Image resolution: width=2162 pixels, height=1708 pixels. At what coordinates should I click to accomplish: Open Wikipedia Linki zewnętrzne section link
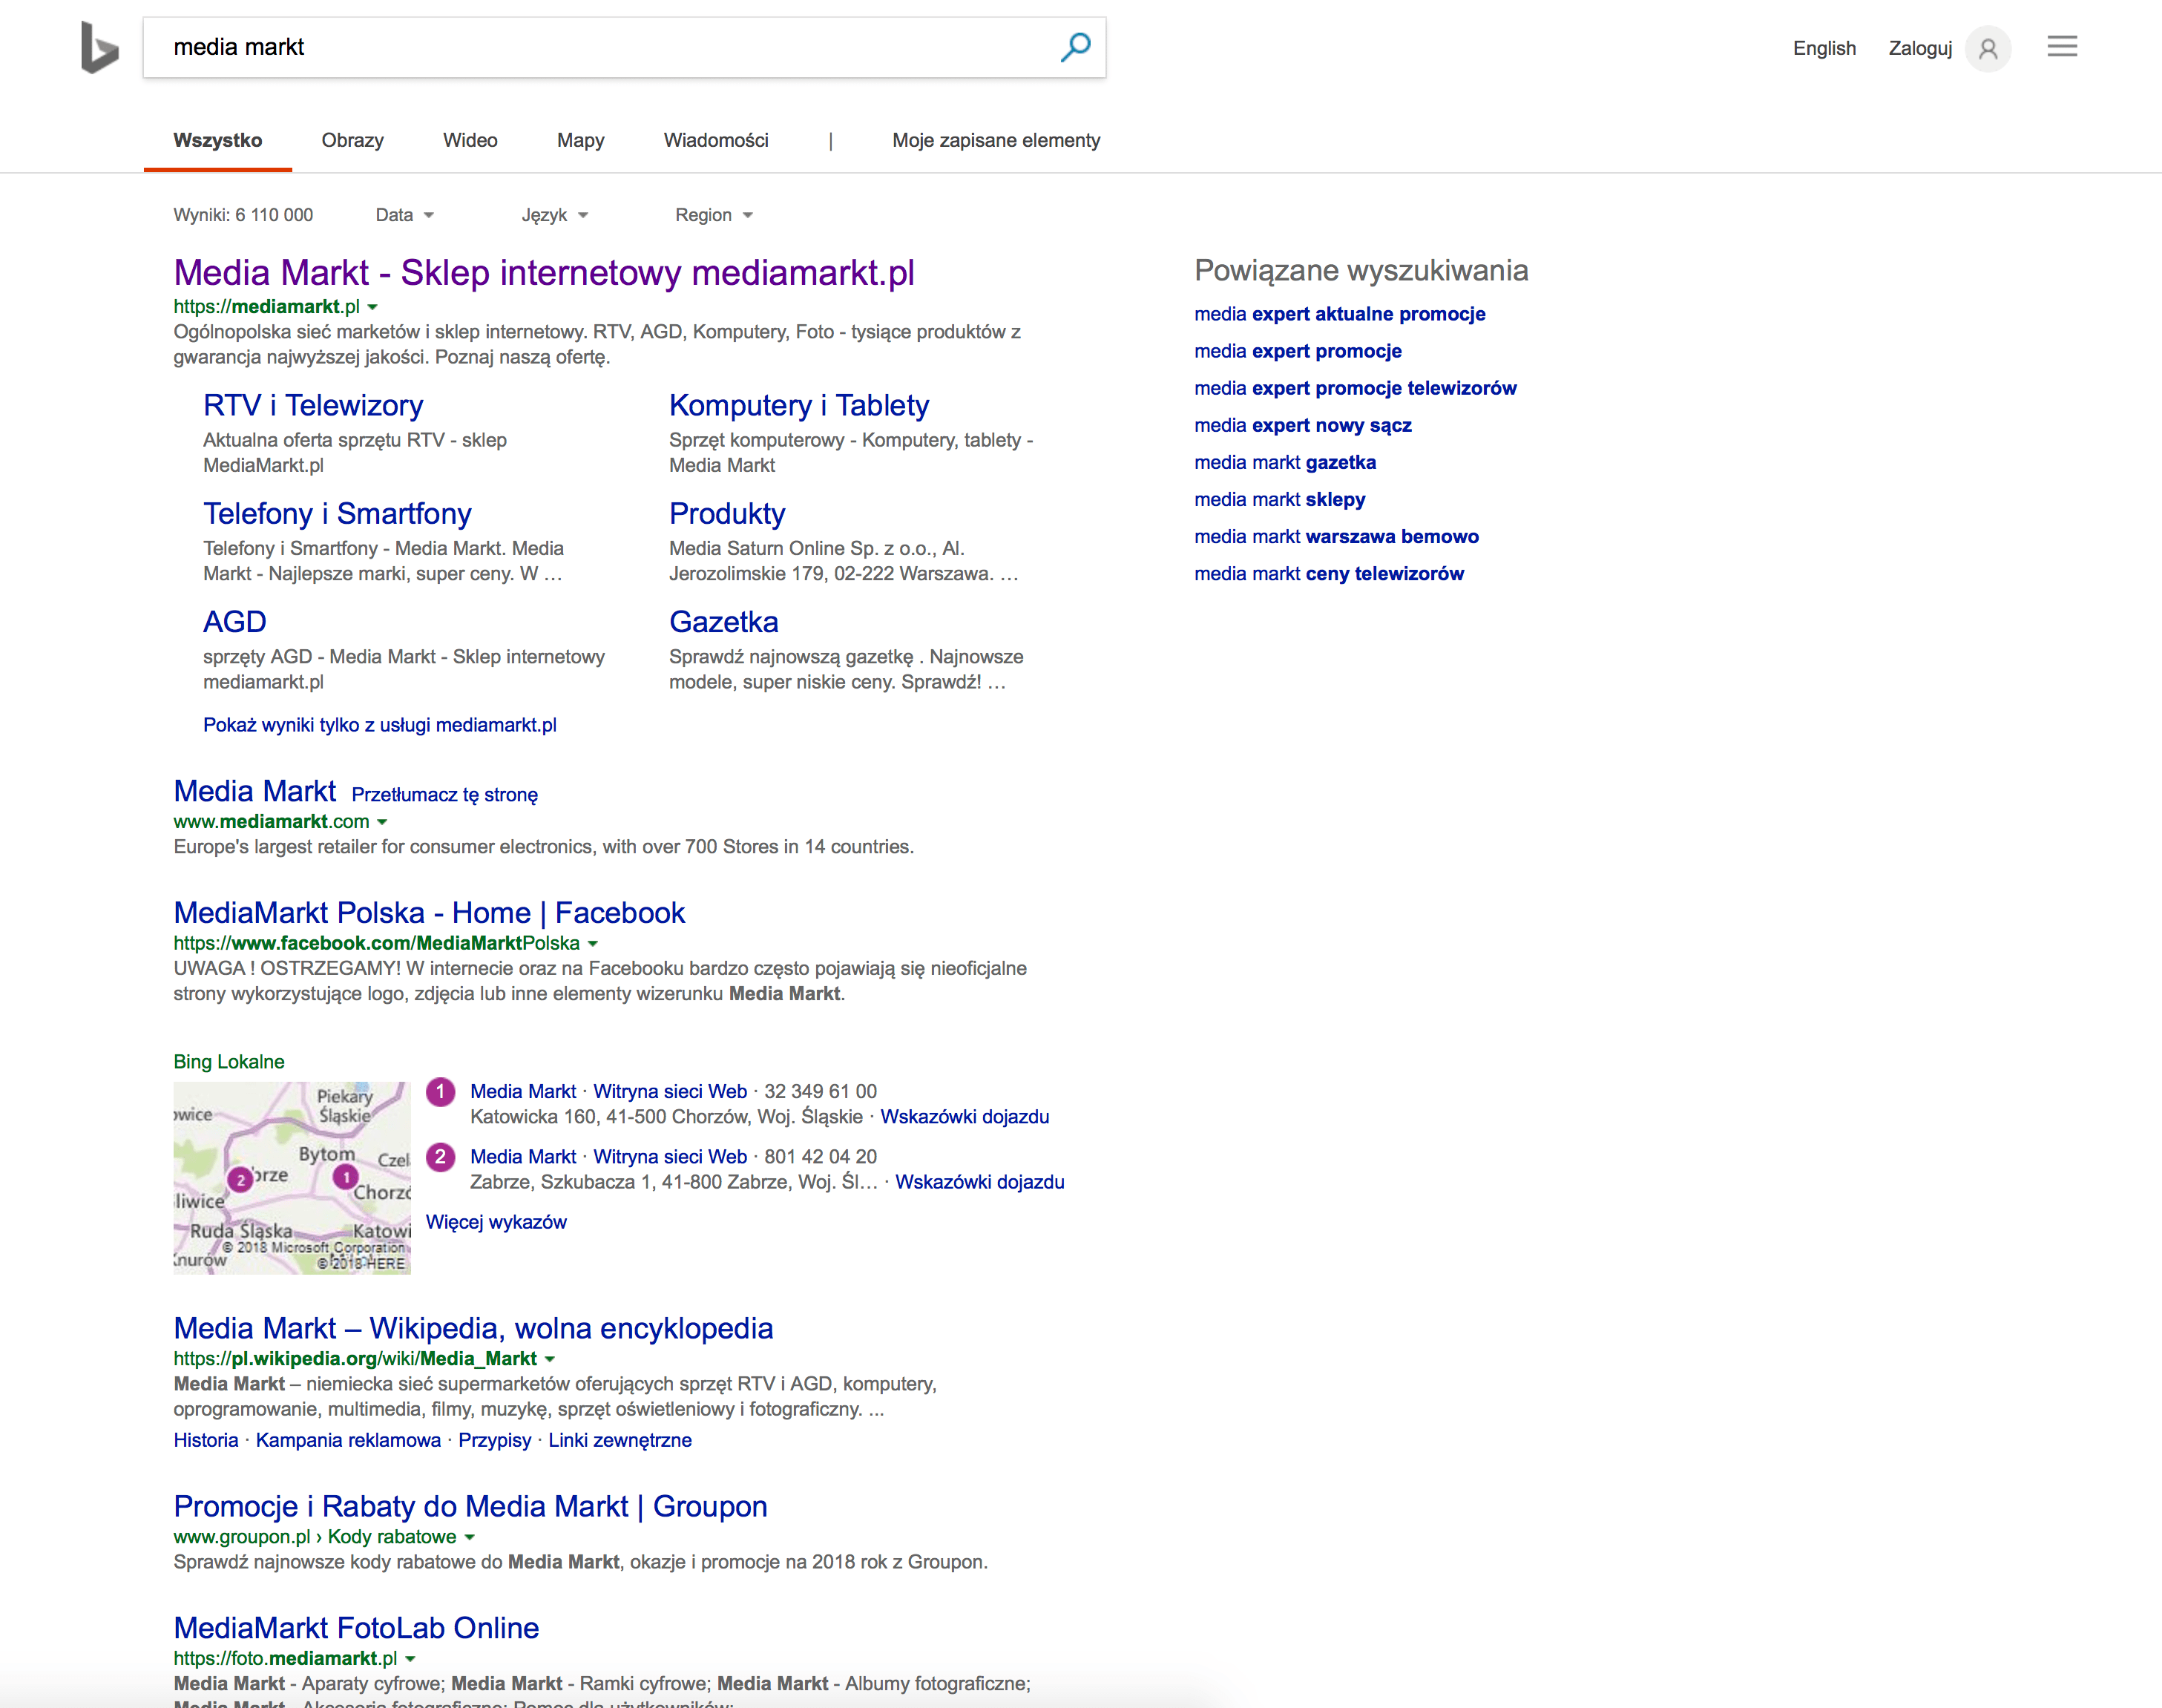pyautogui.click(x=620, y=1440)
